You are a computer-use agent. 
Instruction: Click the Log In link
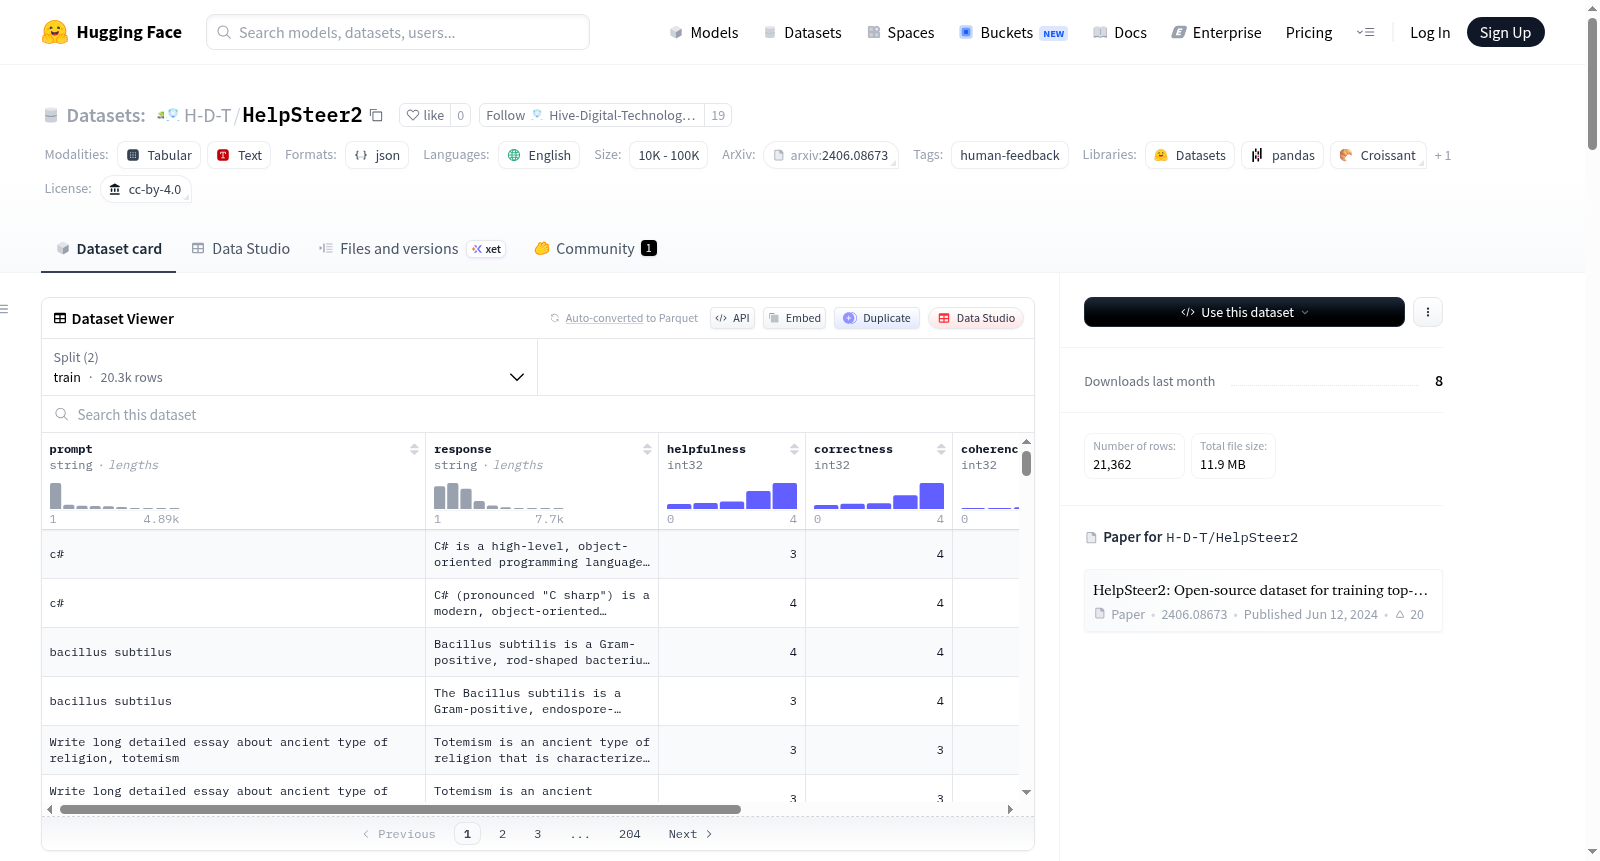(1430, 33)
